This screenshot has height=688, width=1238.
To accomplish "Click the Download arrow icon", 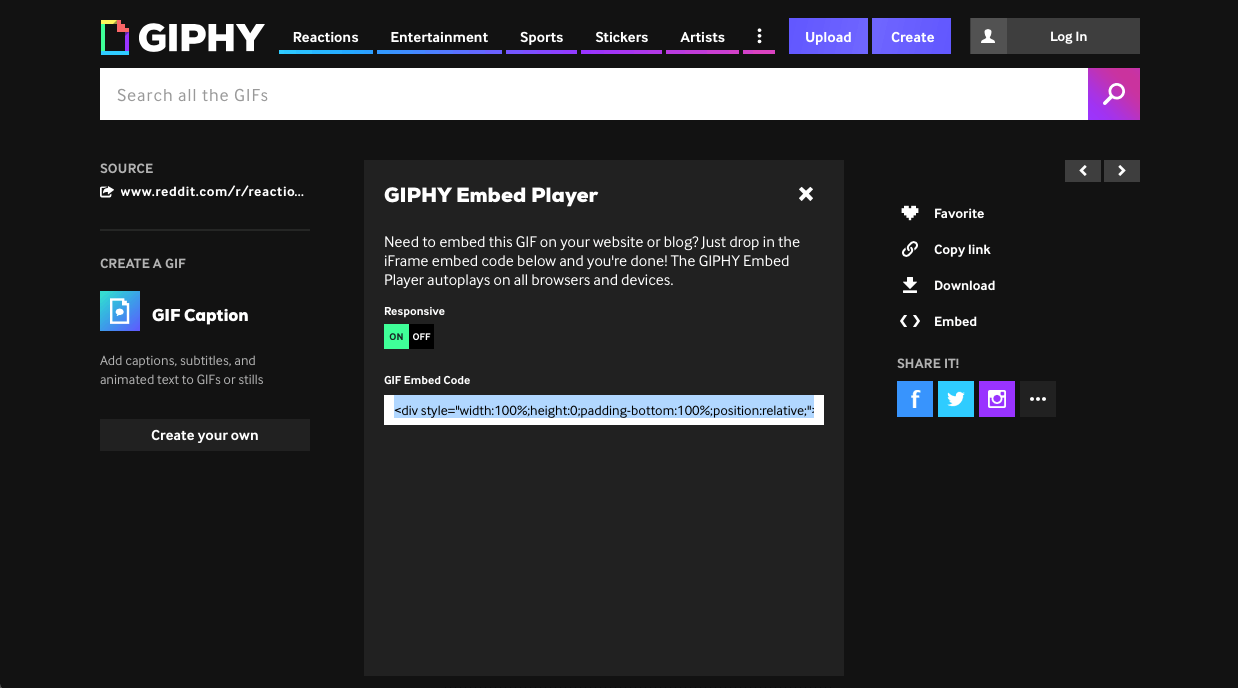I will pos(910,285).
